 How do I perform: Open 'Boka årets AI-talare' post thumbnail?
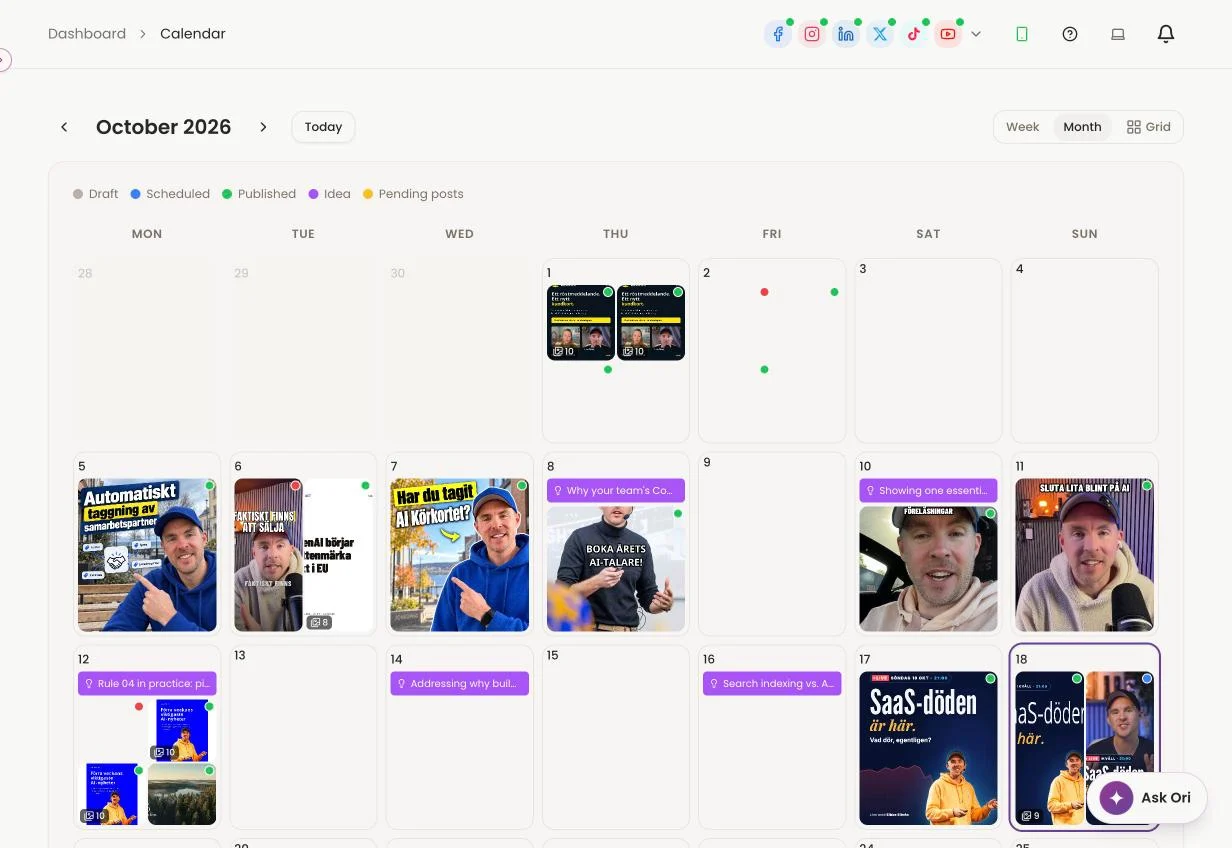(616, 569)
